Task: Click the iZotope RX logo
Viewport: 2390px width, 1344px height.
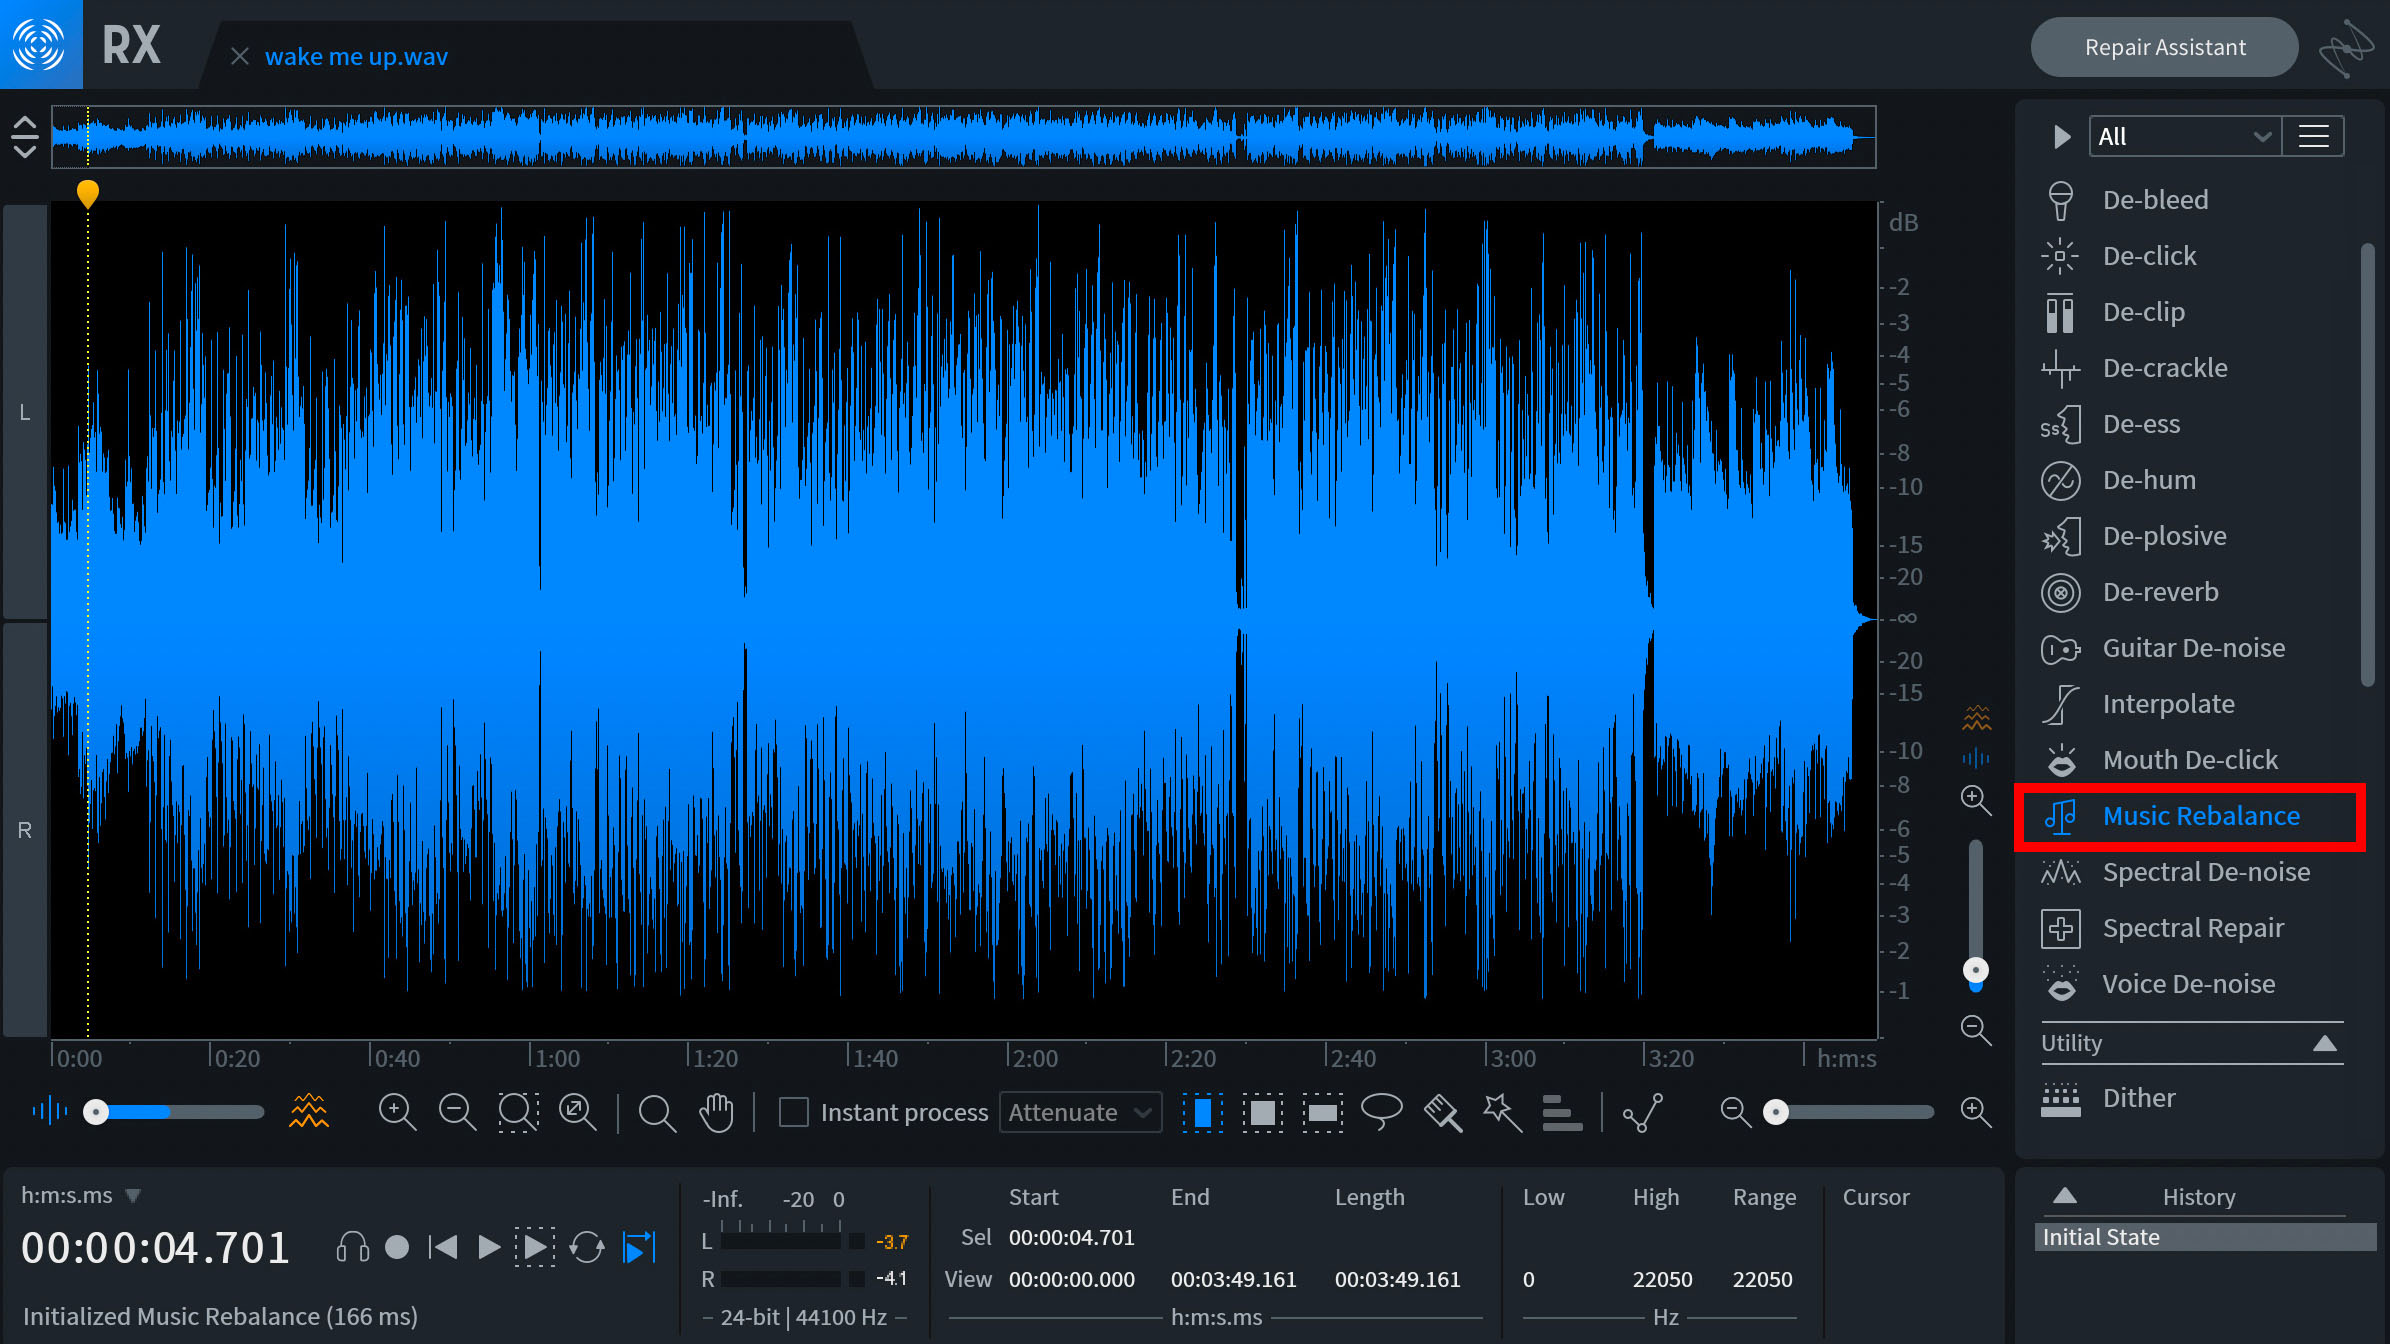Action: click(40, 44)
